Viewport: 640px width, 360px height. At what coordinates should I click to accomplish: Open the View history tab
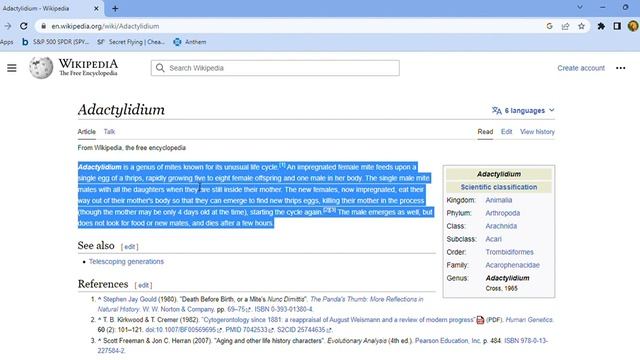[537, 132]
